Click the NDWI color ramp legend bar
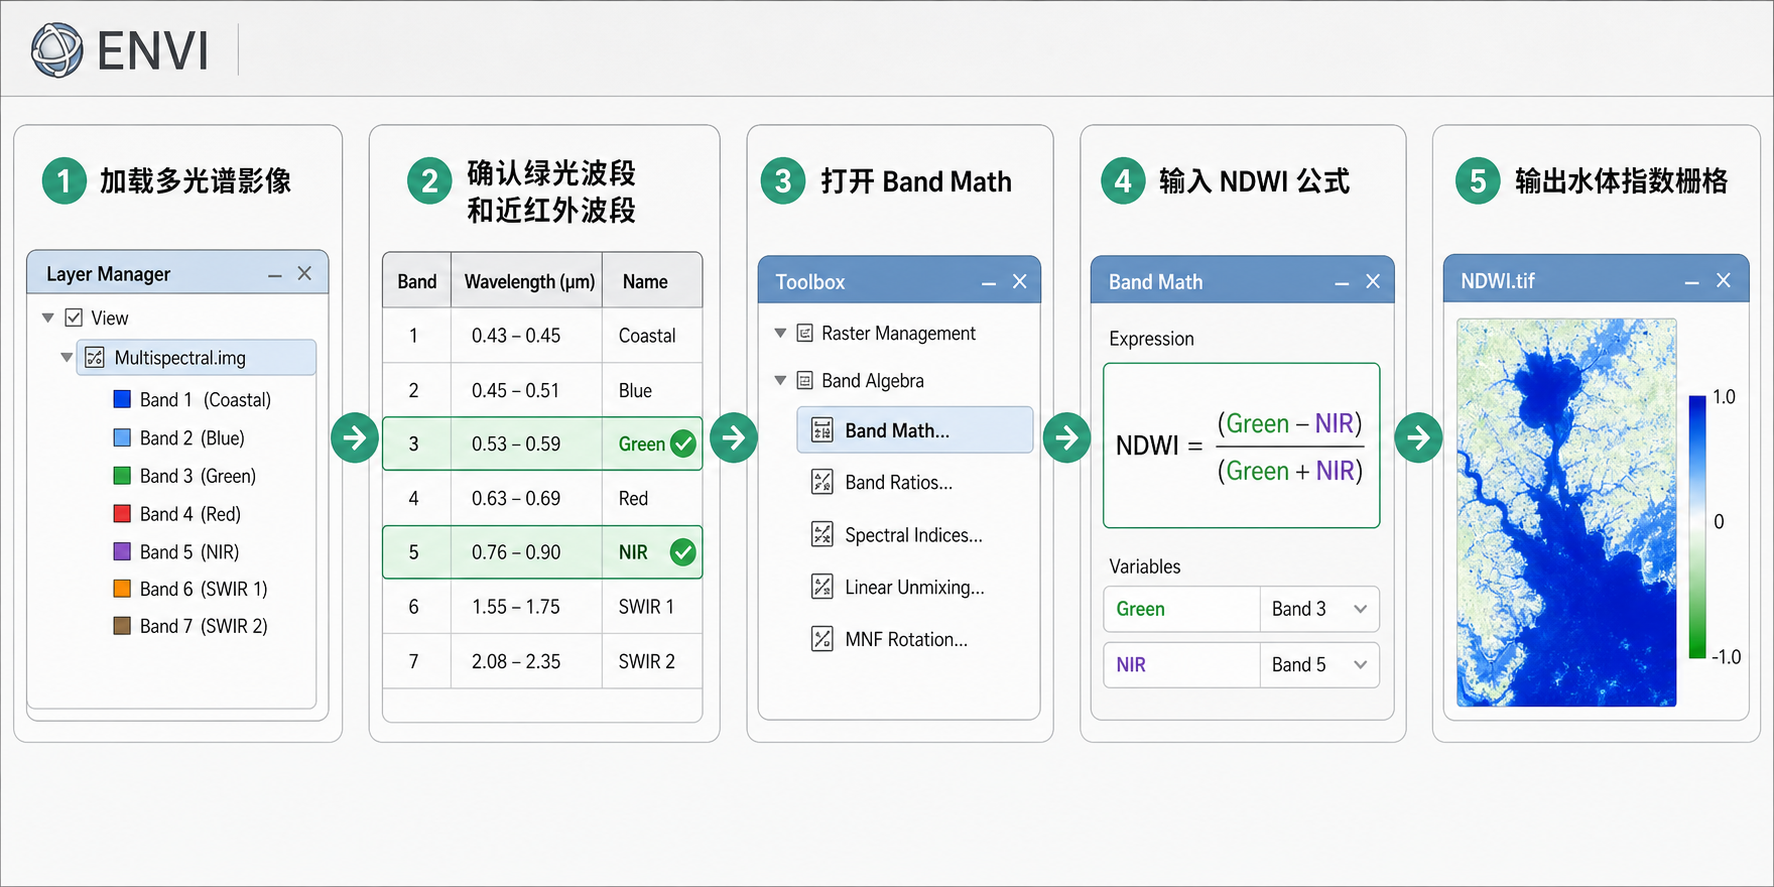Screen dimensions: 1774x887 (x=1697, y=527)
